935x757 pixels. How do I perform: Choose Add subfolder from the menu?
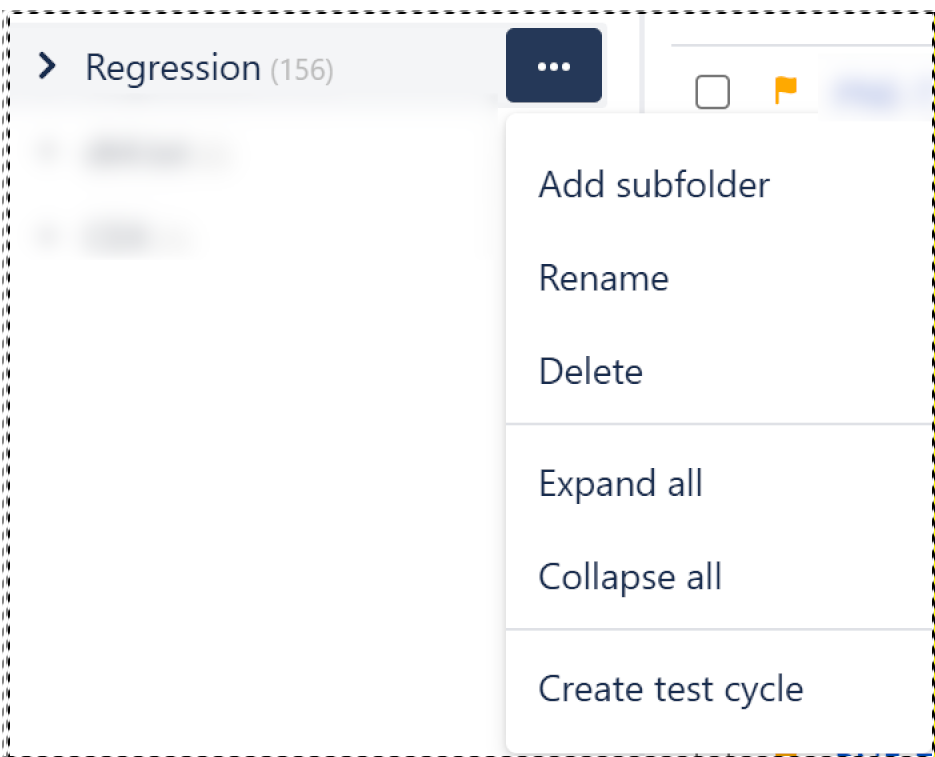pyautogui.click(x=654, y=184)
